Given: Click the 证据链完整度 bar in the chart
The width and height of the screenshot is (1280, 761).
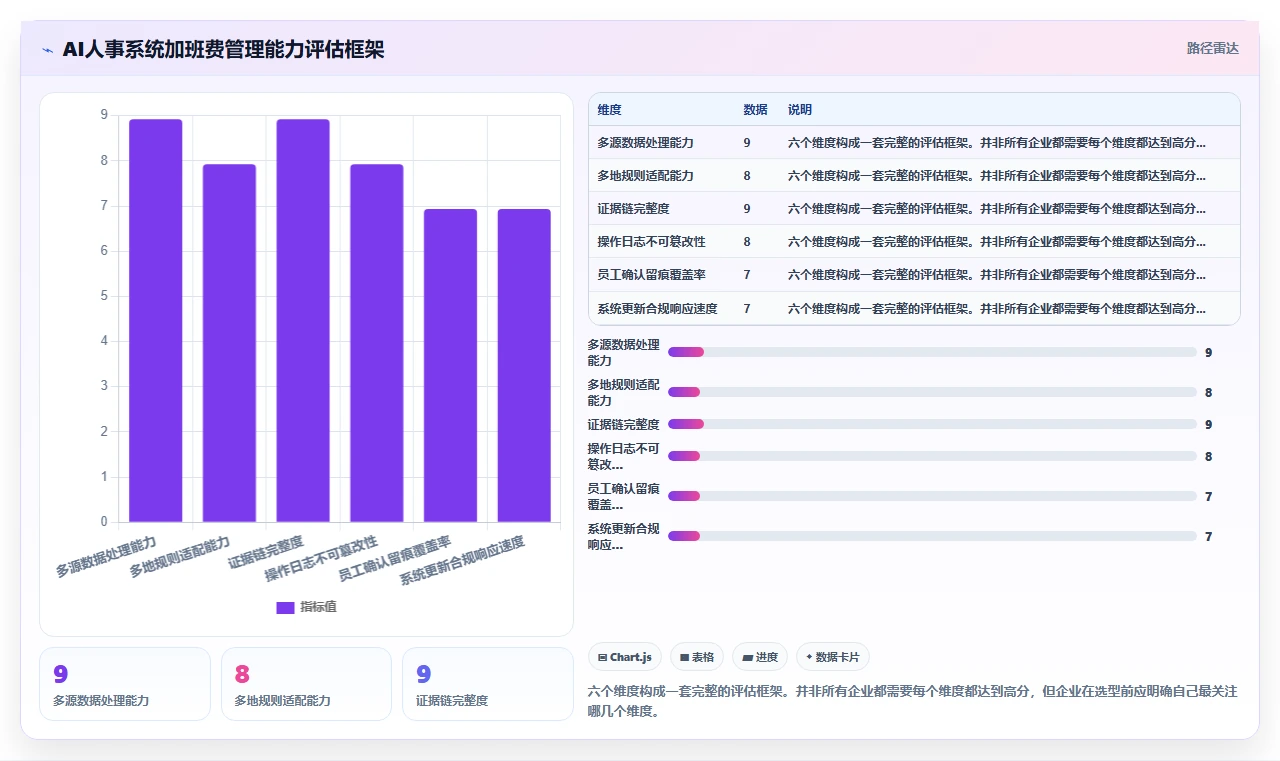Looking at the screenshot, I should tap(303, 320).
